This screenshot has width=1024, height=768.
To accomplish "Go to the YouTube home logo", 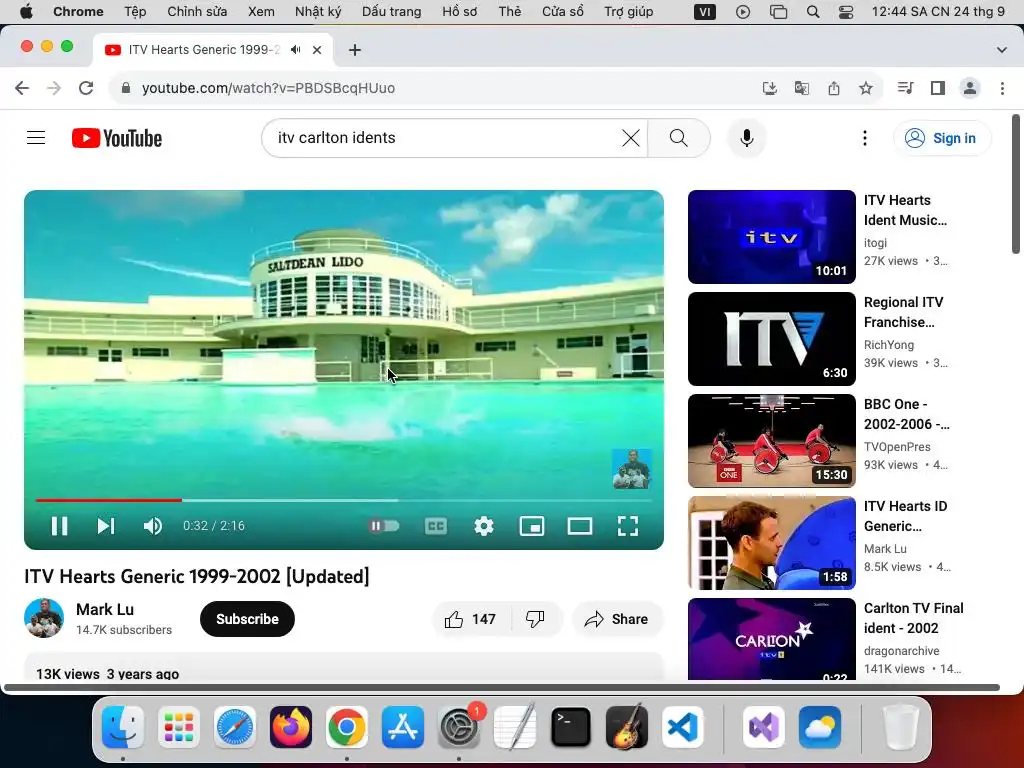I will coord(117,138).
